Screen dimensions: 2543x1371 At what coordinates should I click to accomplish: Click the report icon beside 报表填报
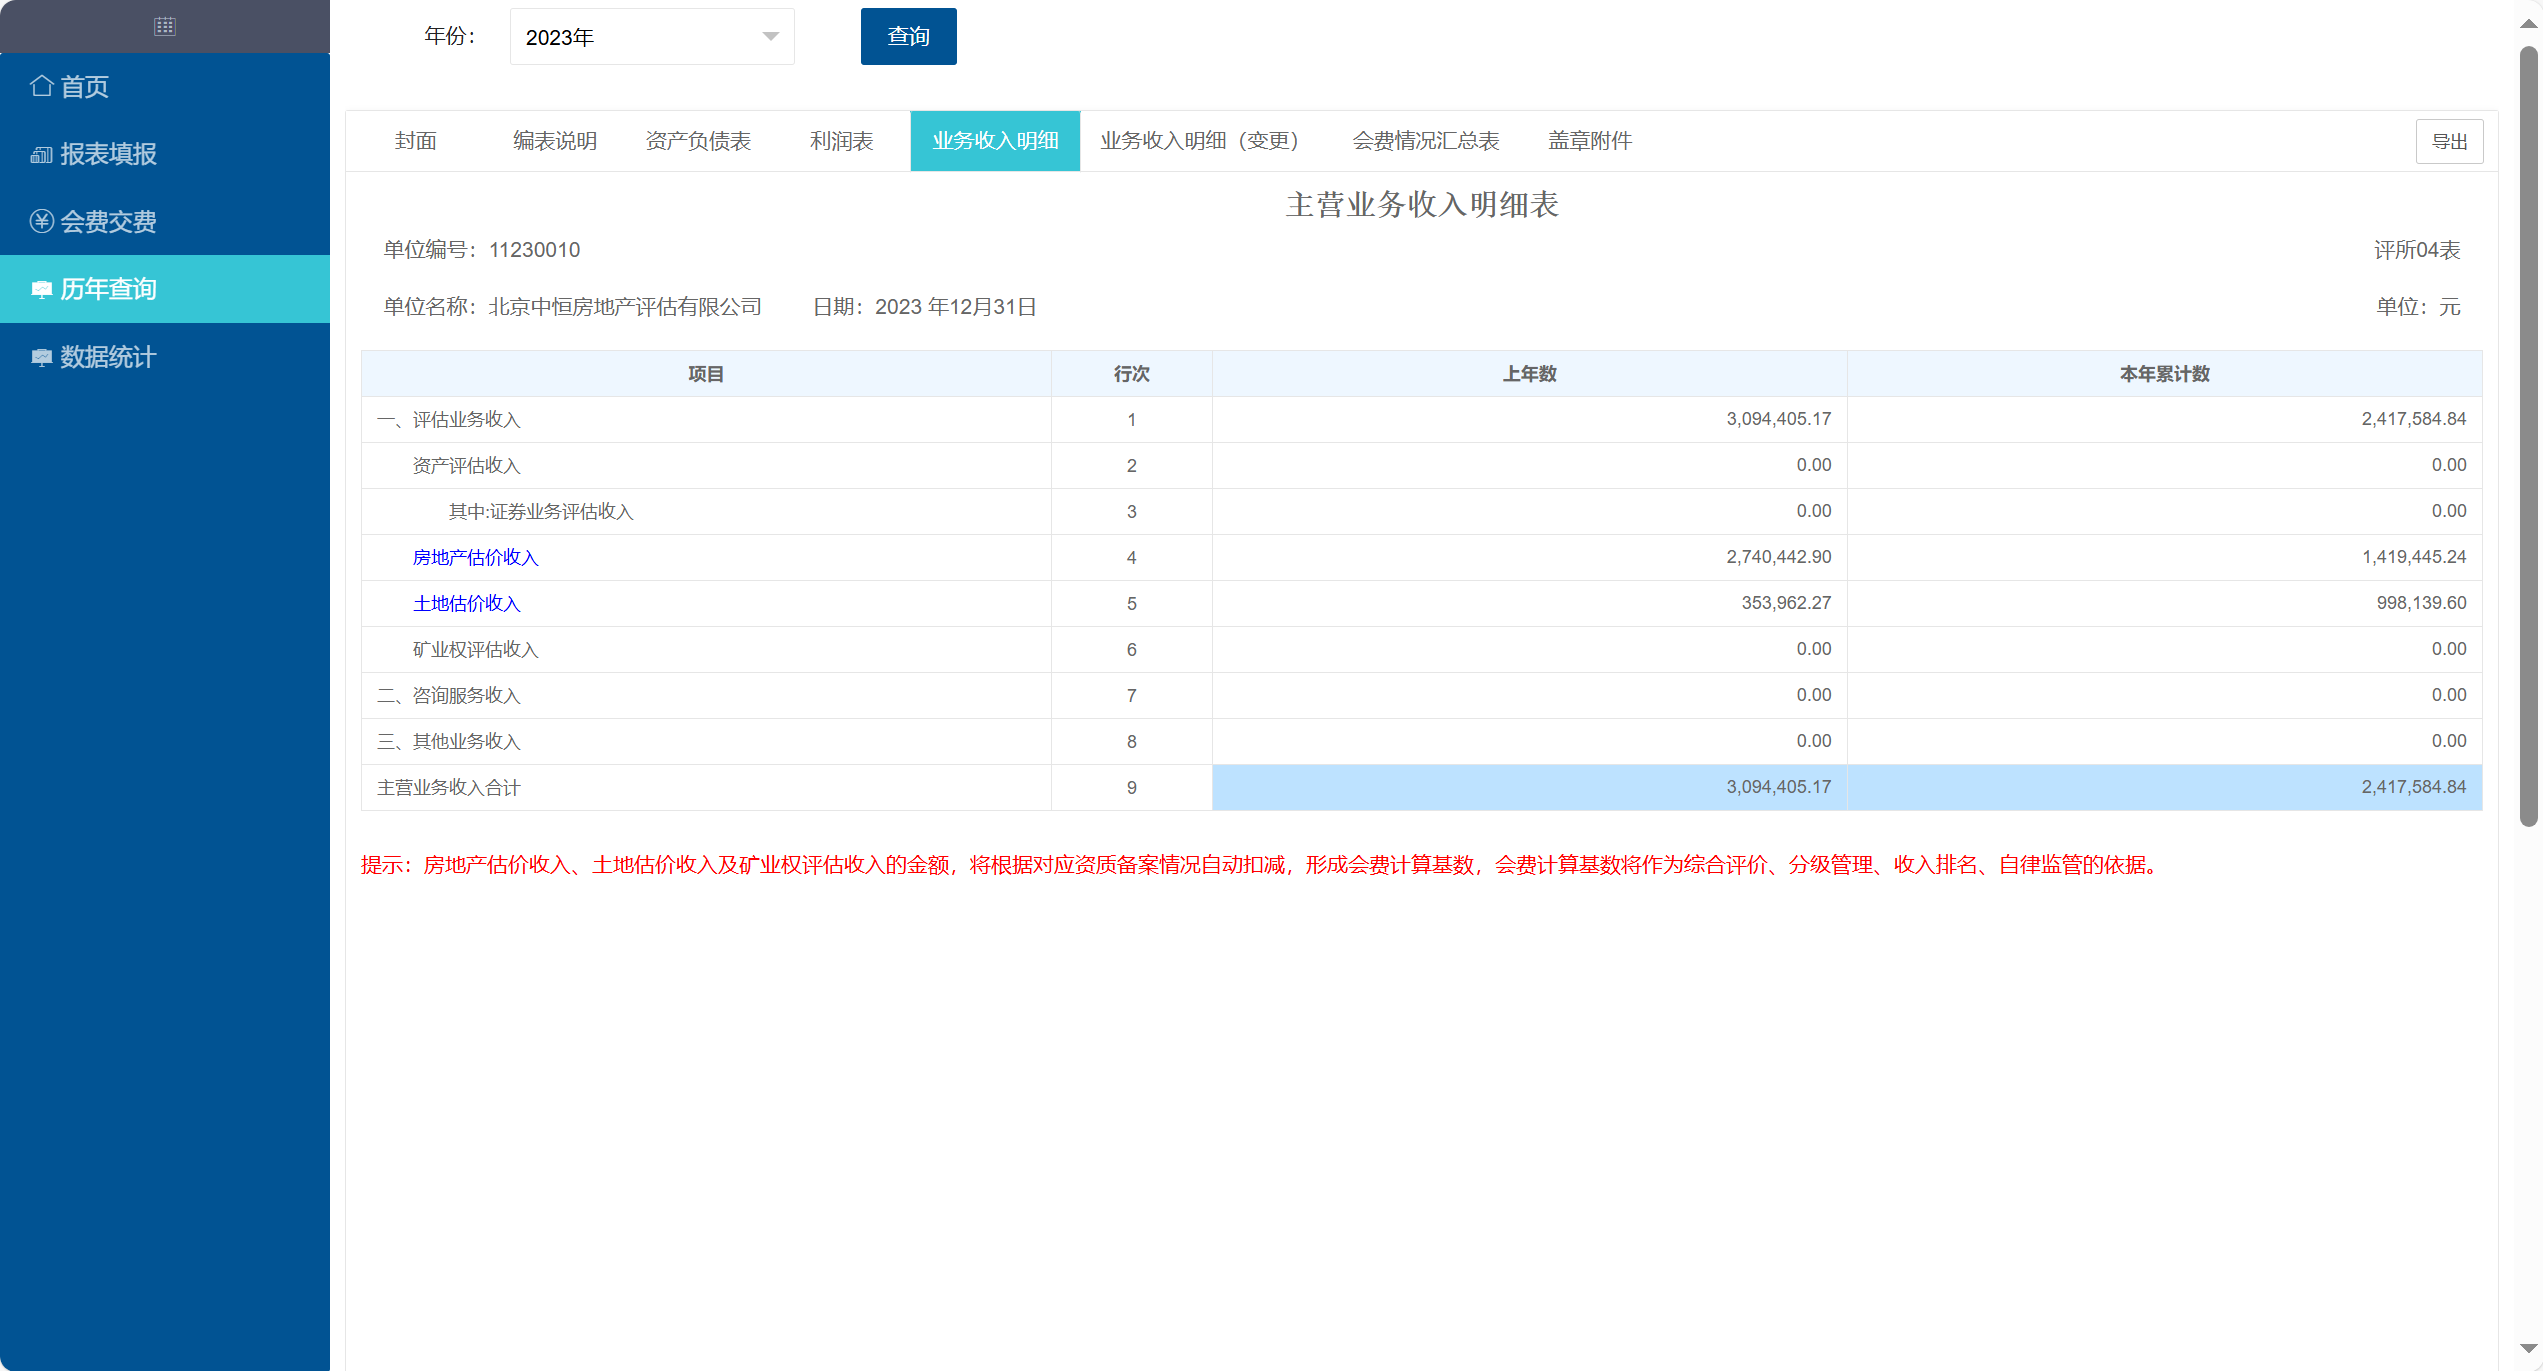point(41,154)
